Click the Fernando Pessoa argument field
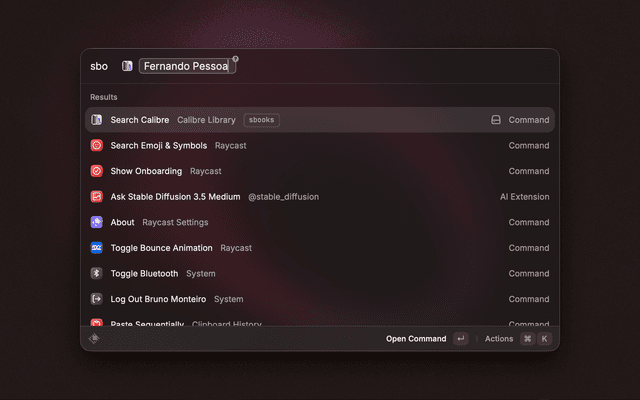This screenshot has width=640, height=400. point(187,66)
